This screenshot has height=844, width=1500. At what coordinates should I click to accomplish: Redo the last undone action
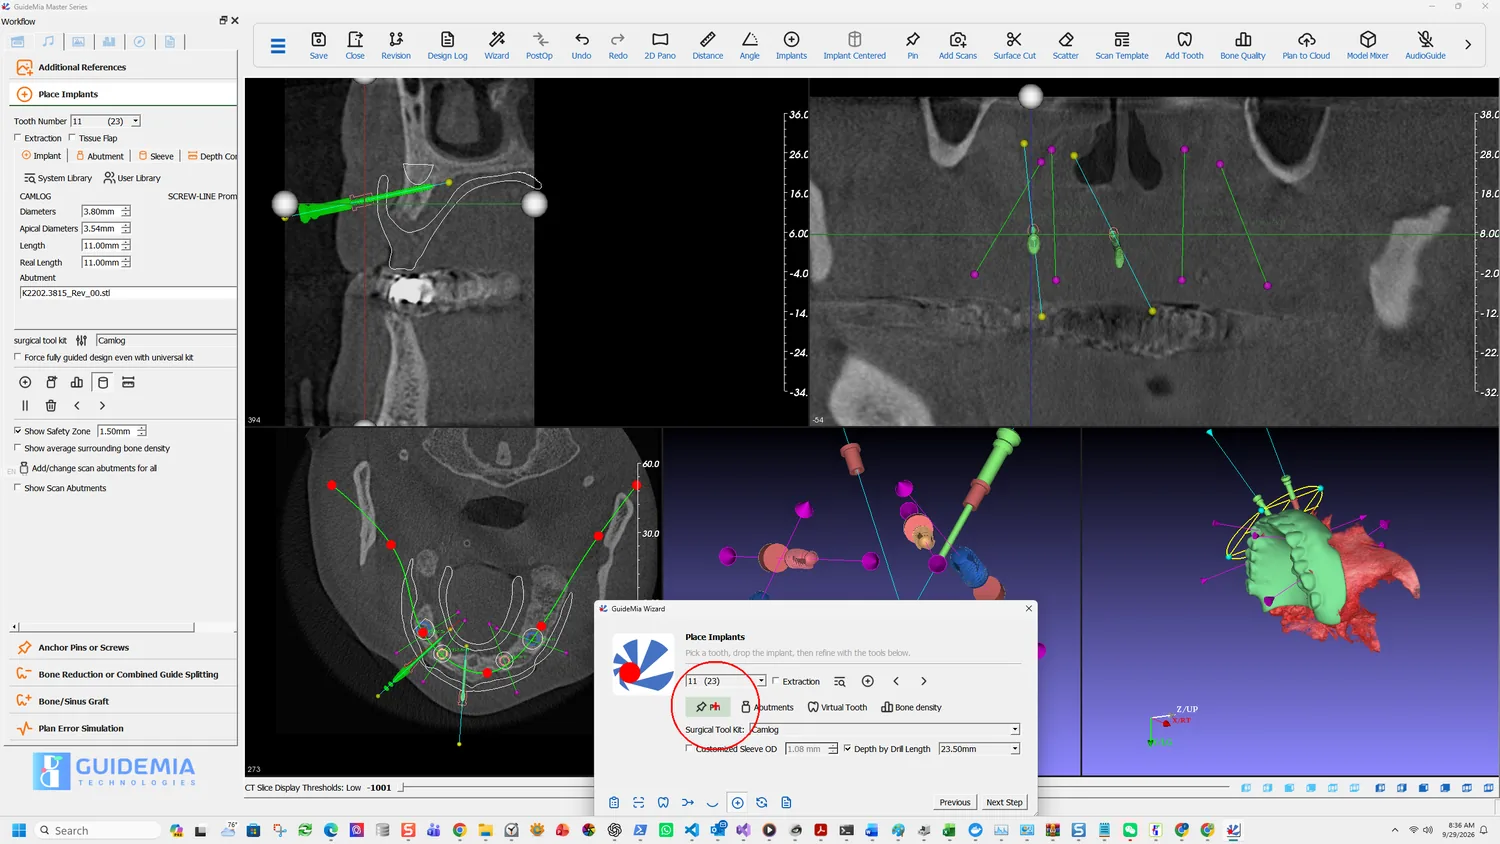(618, 45)
